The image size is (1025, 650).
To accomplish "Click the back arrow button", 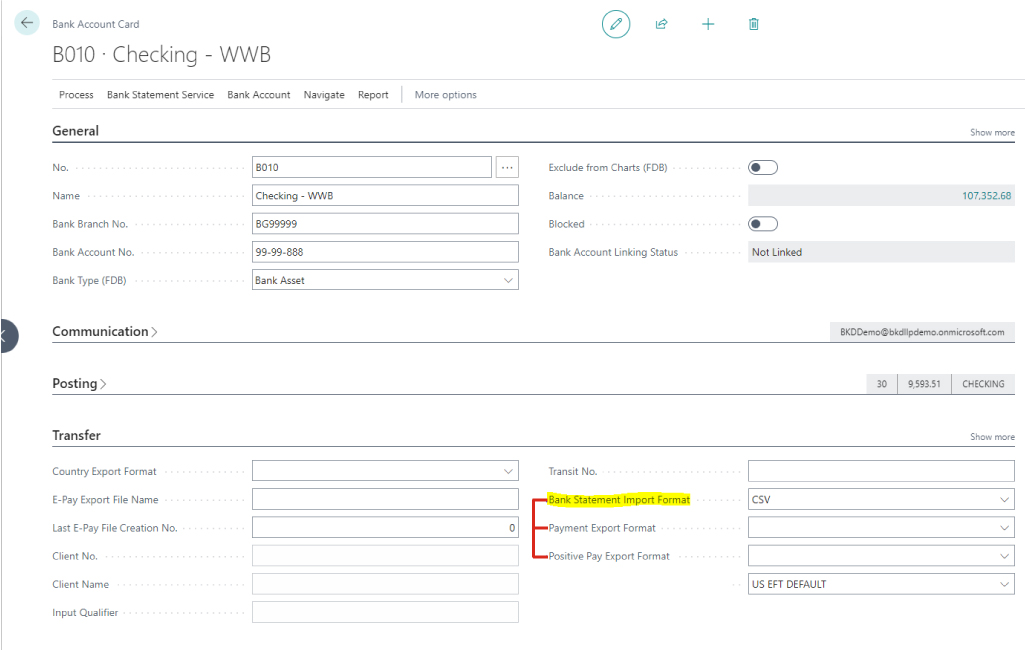I will pos(27,23).
